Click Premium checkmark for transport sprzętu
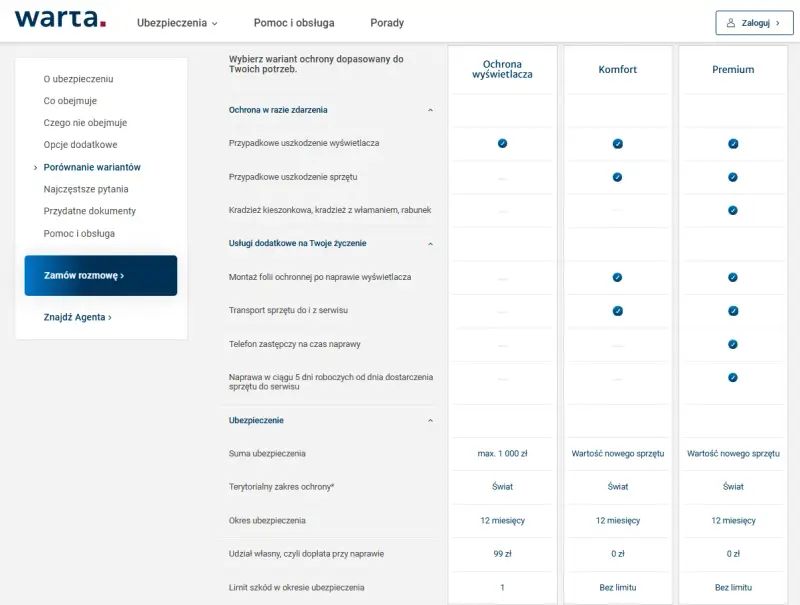Screen dimensions: 800x605 point(733,311)
